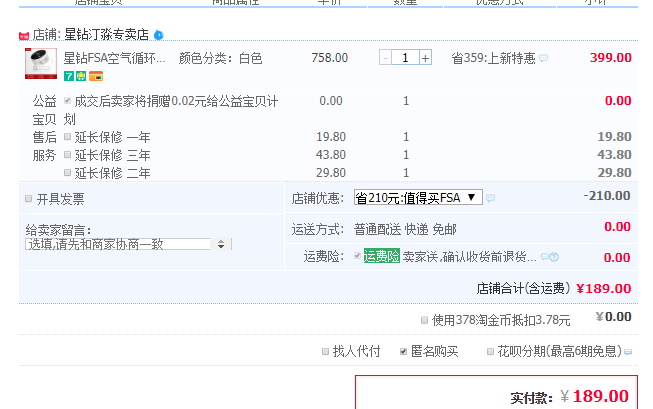
Task: Increase quantity with the plus button
Action: (x=425, y=57)
